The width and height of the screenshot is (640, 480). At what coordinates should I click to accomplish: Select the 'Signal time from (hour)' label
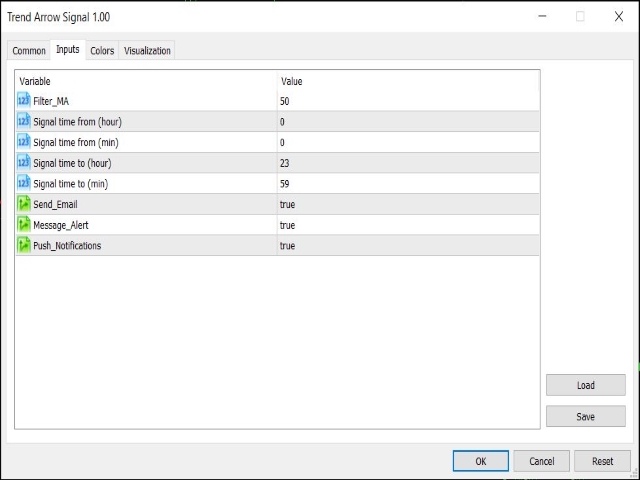(78, 122)
